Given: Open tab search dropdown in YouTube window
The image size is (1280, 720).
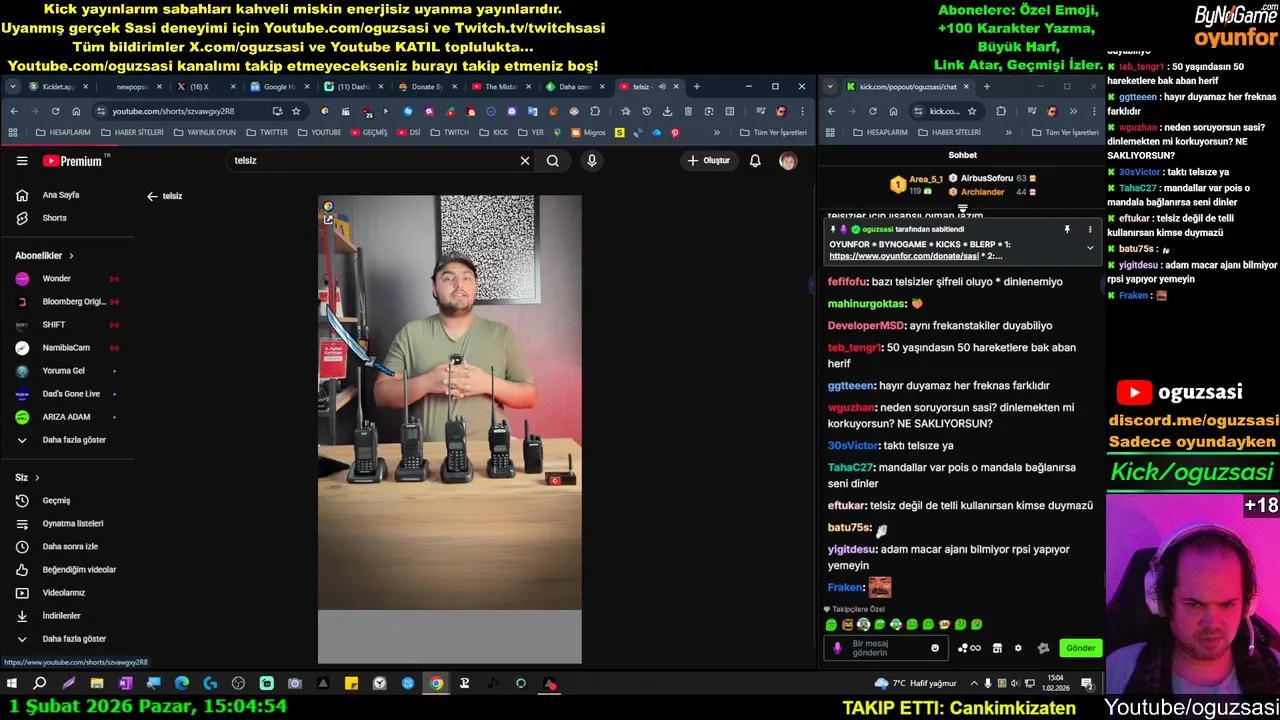Looking at the screenshot, I should (x=12, y=87).
